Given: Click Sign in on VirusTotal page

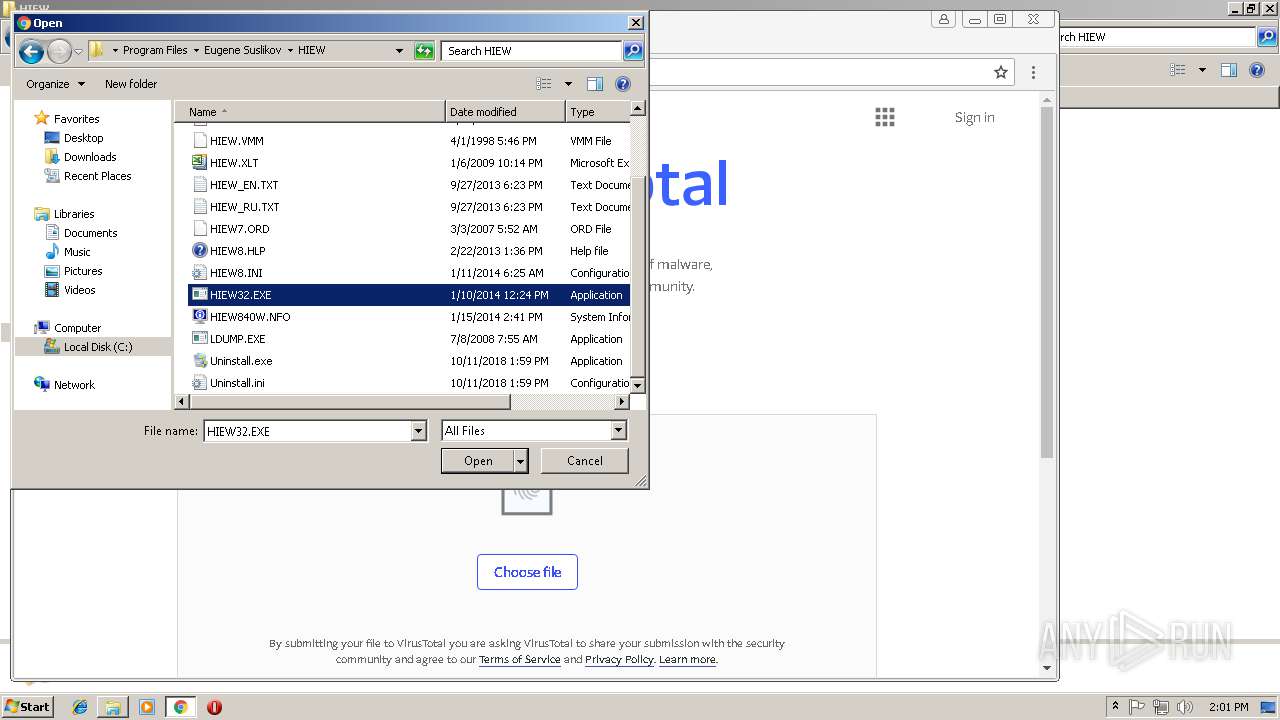Looking at the screenshot, I should tap(974, 117).
